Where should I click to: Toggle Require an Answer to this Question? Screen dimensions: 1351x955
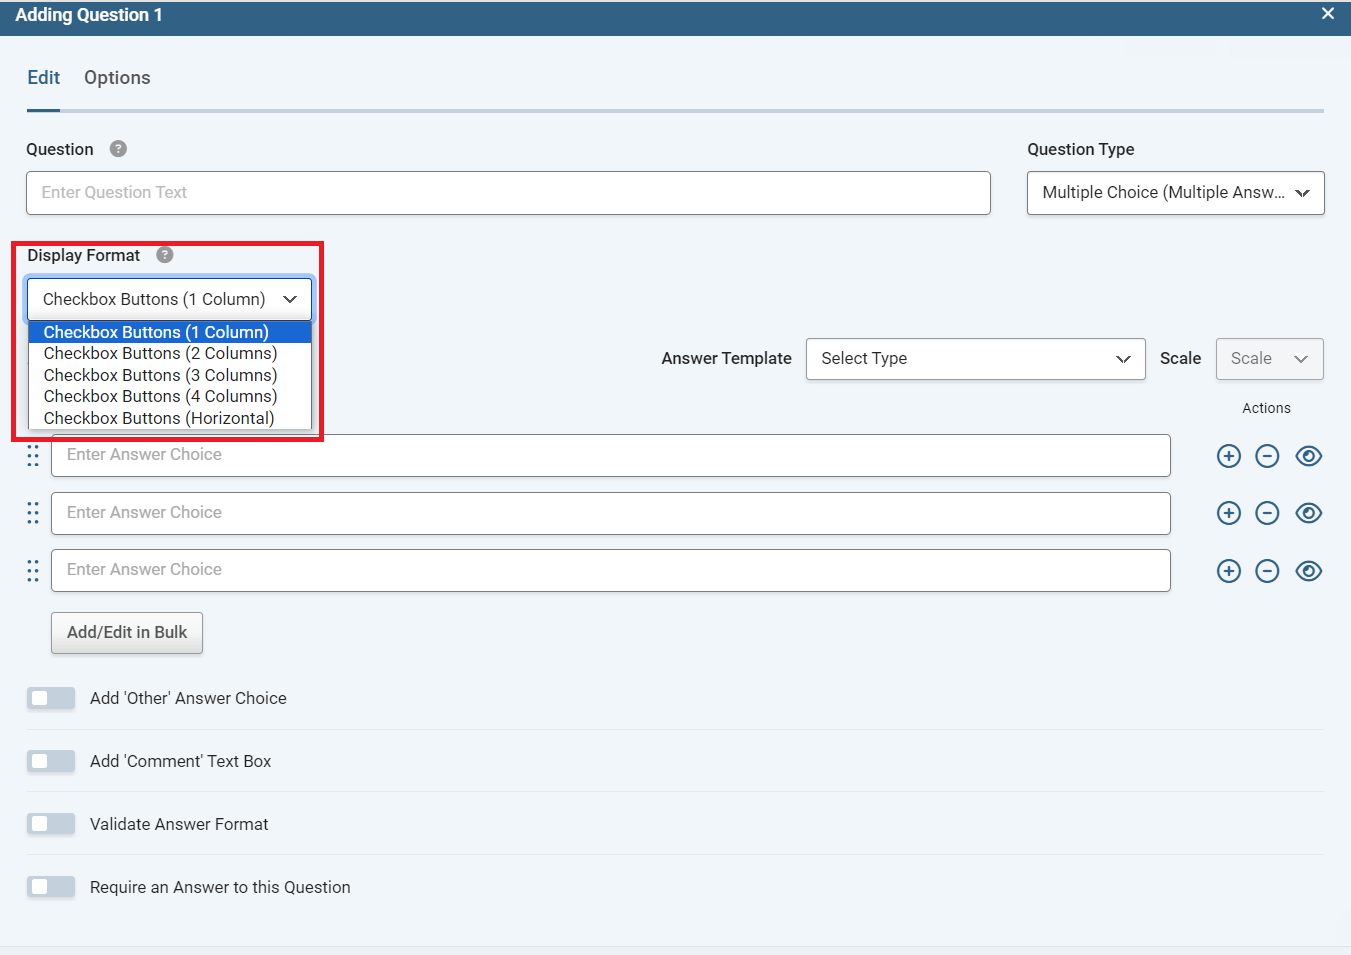tap(51, 887)
